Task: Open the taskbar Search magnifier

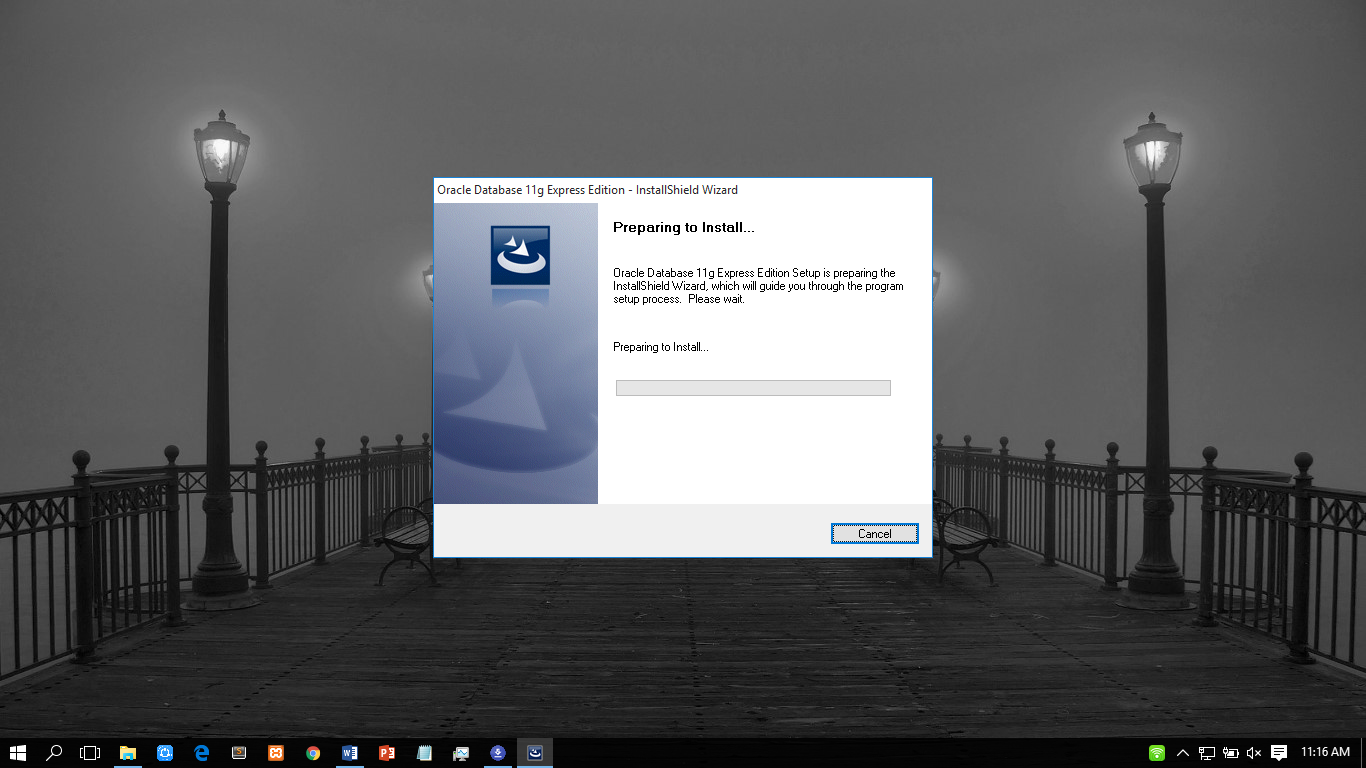Action: pos(55,753)
